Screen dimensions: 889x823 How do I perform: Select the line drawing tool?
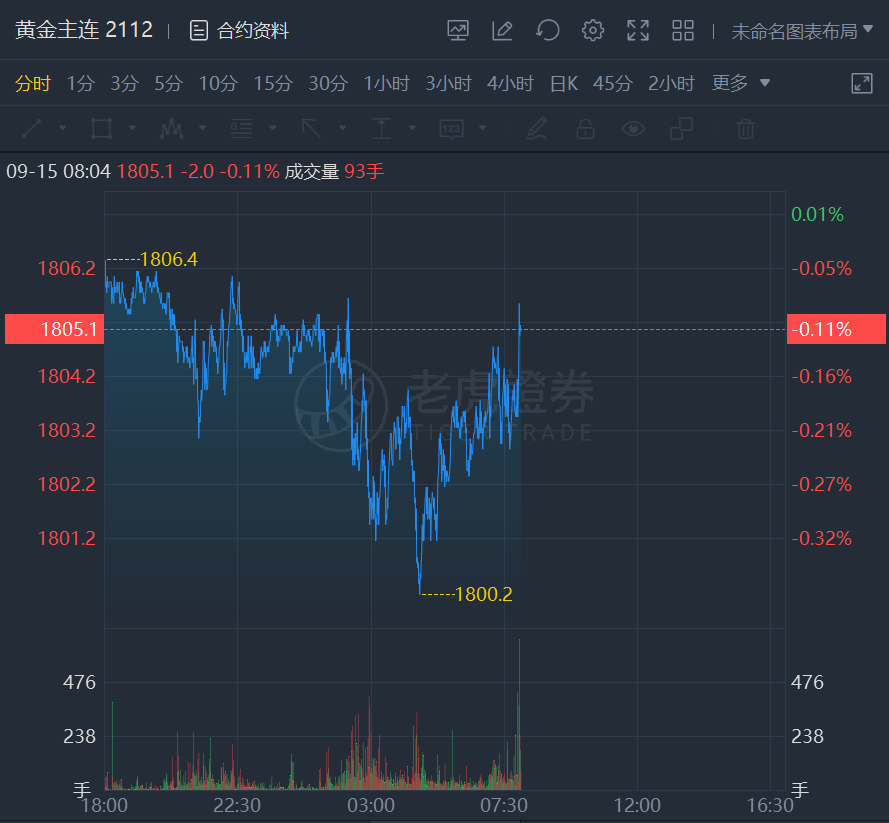[32, 128]
